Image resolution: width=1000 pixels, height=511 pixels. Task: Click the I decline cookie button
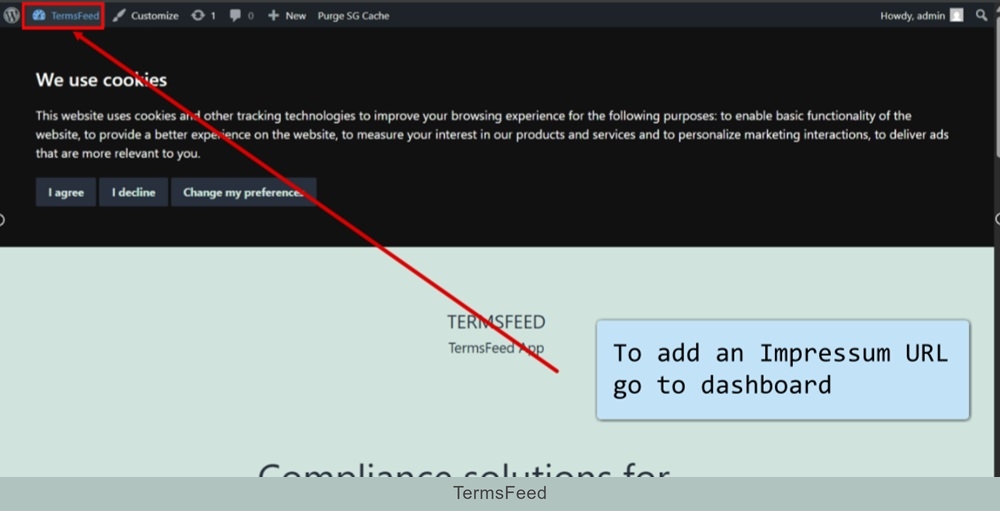(x=133, y=192)
